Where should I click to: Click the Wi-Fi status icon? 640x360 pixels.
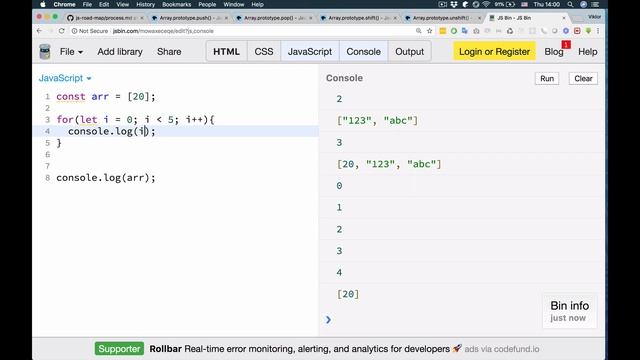(x=486, y=4)
